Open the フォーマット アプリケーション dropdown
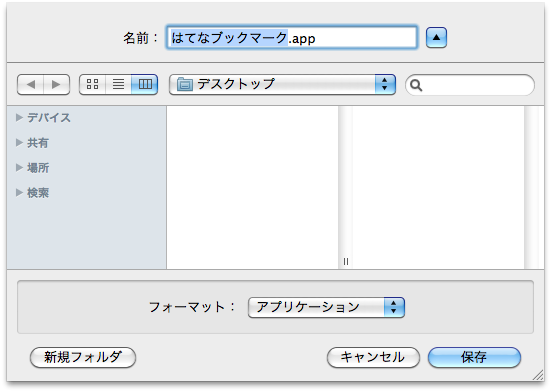551x392 pixels. click(326, 307)
